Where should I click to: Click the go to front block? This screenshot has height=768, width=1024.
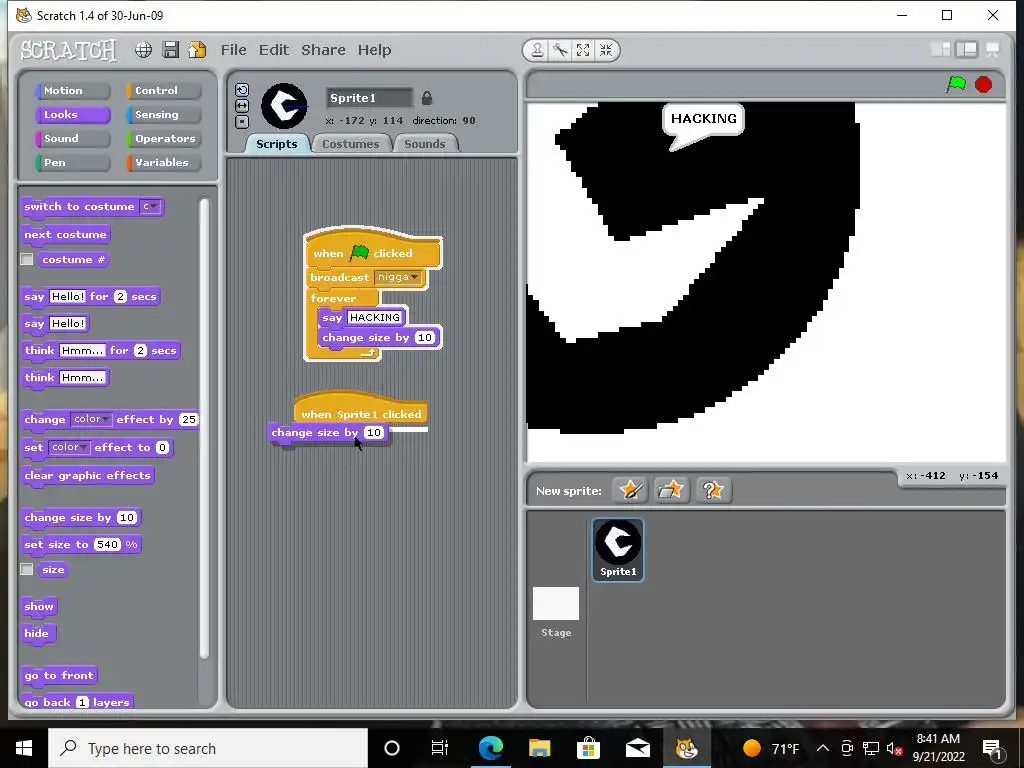[x=59, y=676]
